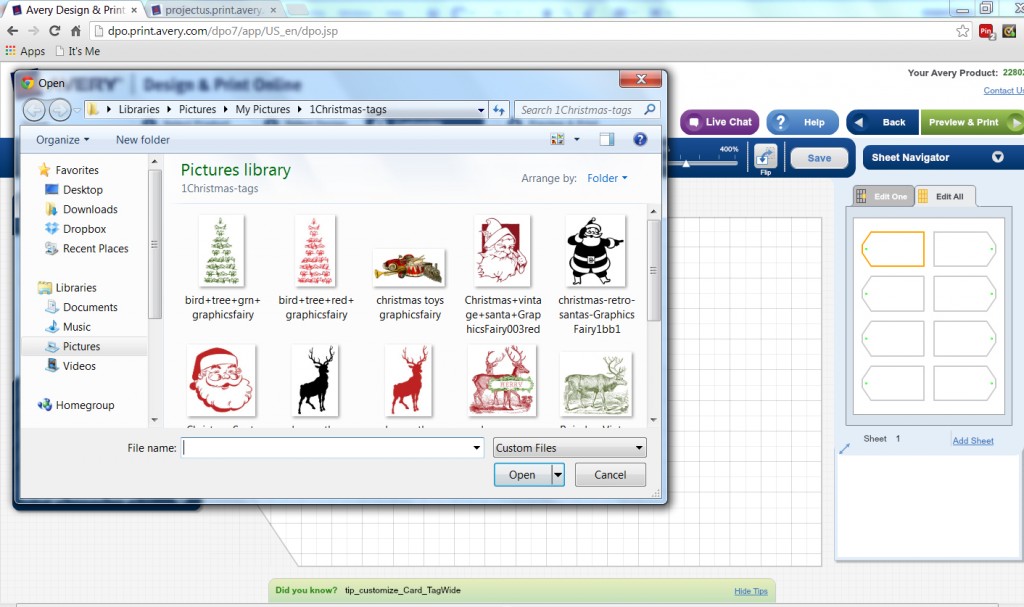Collapse the Sheet Navigator panel
This screenshot has width=1024, height=607.
click(997, 157)
